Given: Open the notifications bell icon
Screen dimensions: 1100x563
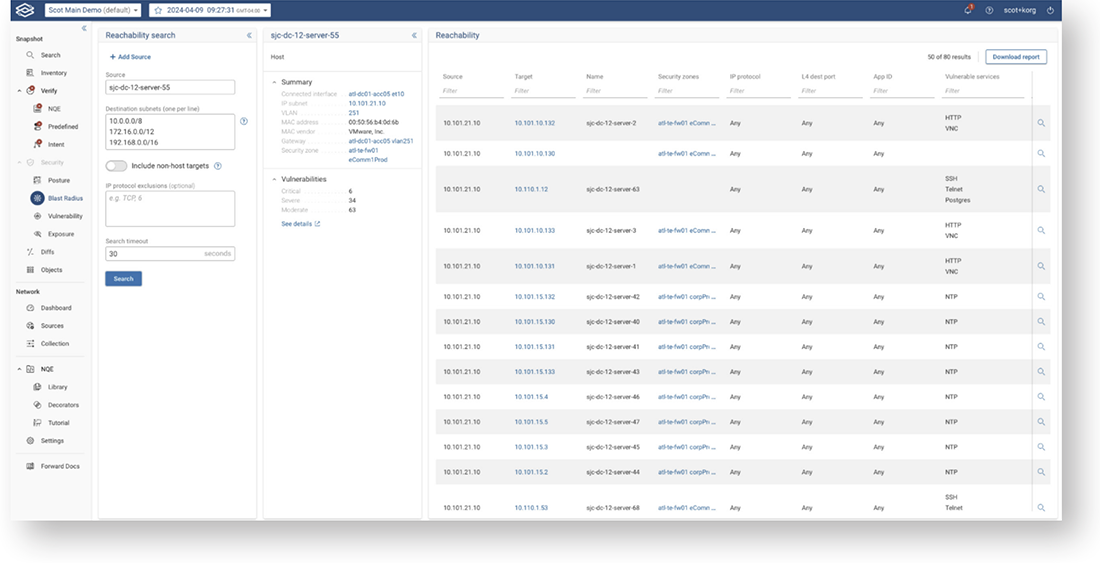Looking at the screenshot, I should tap(968, 10).
